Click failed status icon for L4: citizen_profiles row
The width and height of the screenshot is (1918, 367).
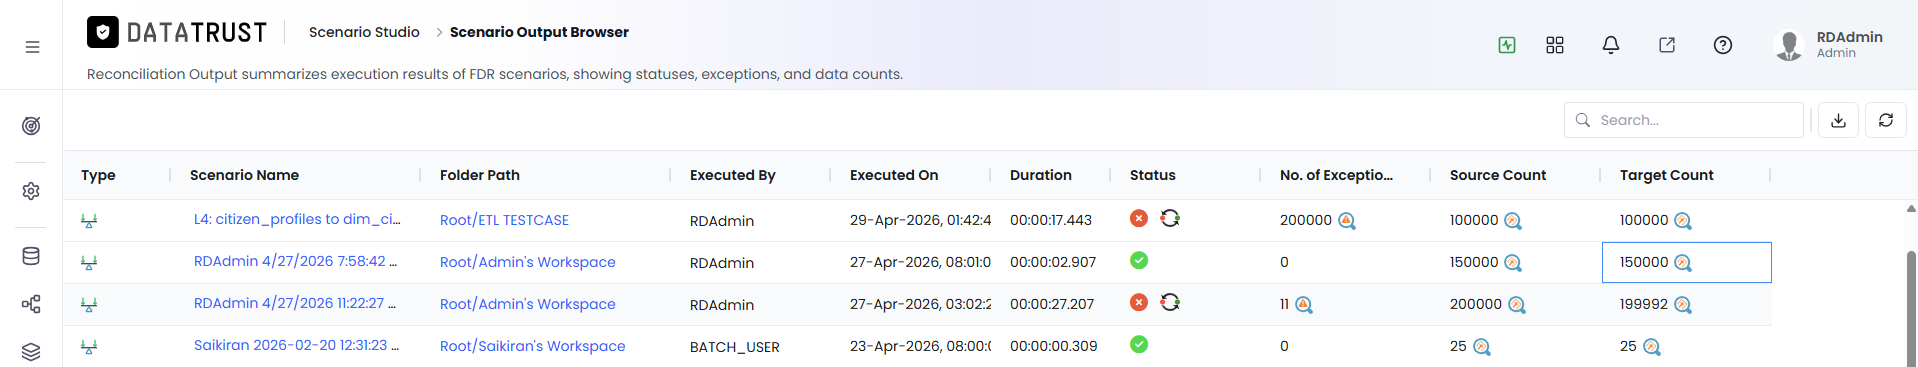coord(1139,218)
